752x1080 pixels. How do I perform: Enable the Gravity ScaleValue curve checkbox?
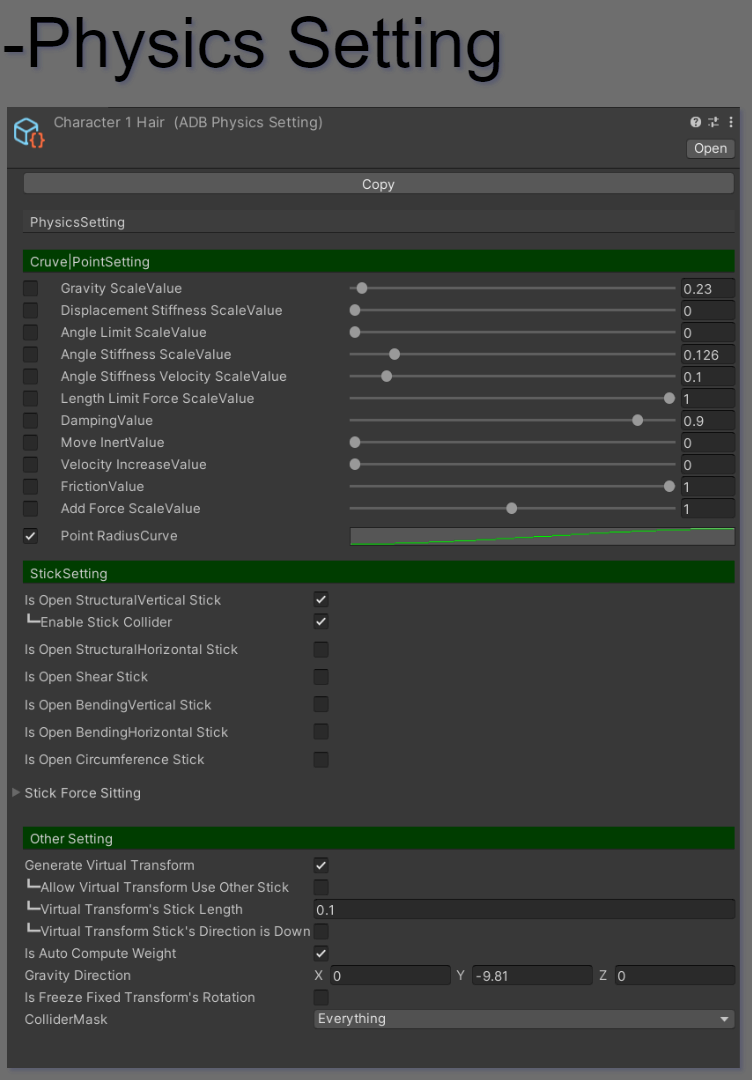tap(31, 289)
